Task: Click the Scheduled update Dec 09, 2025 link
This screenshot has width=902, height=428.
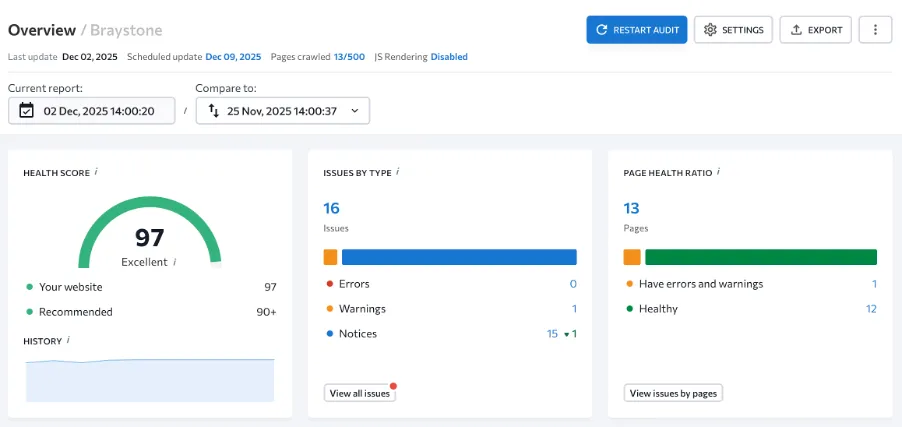Action: 233,57
